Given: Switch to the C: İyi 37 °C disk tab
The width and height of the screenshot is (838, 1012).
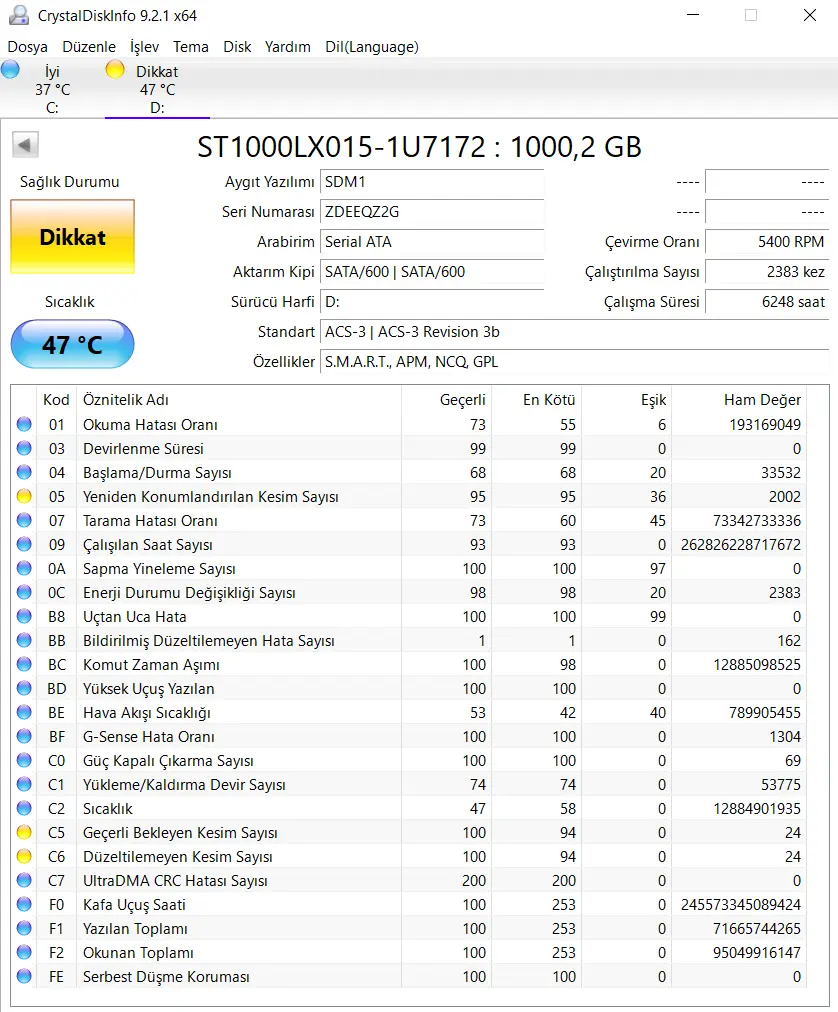Looking at the screenshot, I should click(x=52, y=89).
